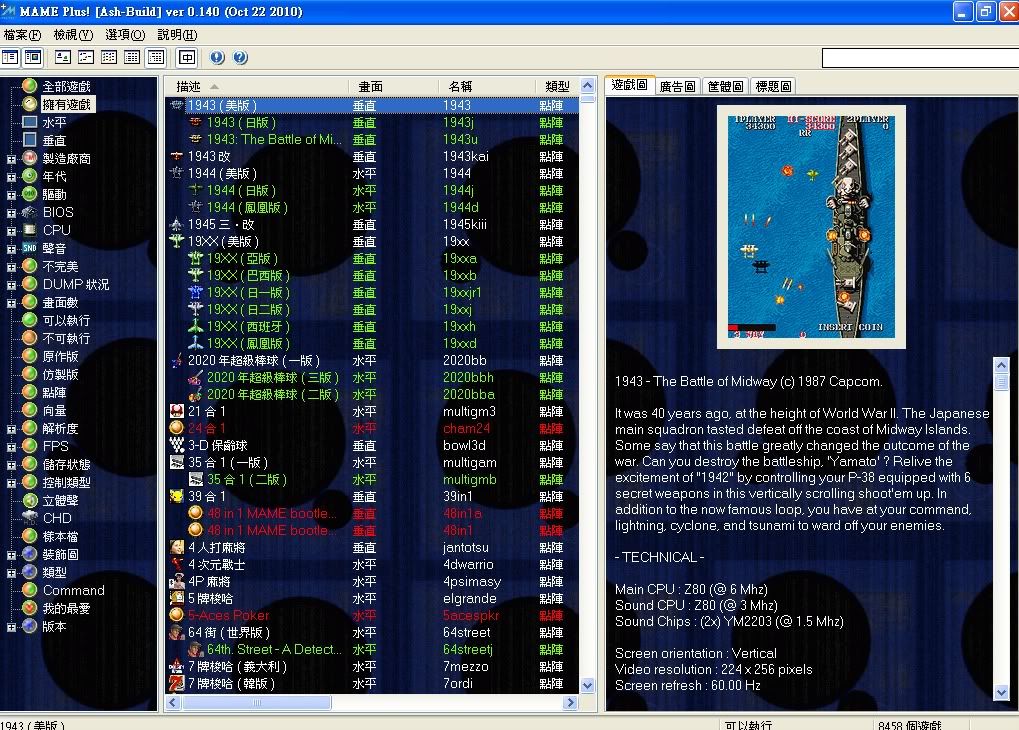Click game list scroll up arrow
The width and height of the screenshot is (1019, 730).
click(x=587, y=86)
